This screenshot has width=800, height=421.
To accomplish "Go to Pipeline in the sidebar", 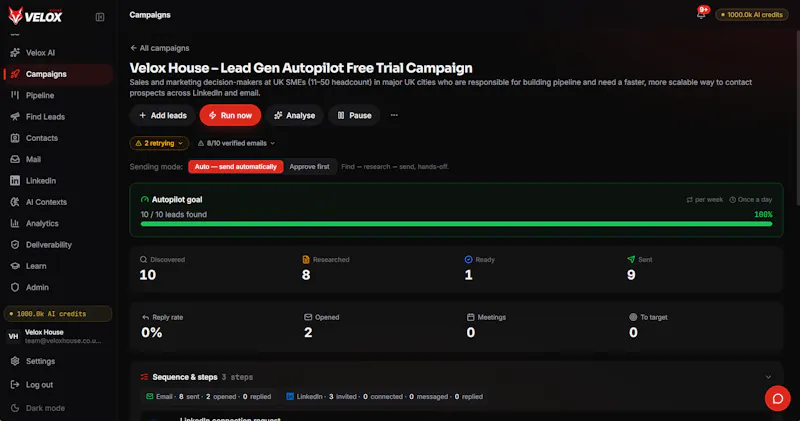I will tap(58, 95).
